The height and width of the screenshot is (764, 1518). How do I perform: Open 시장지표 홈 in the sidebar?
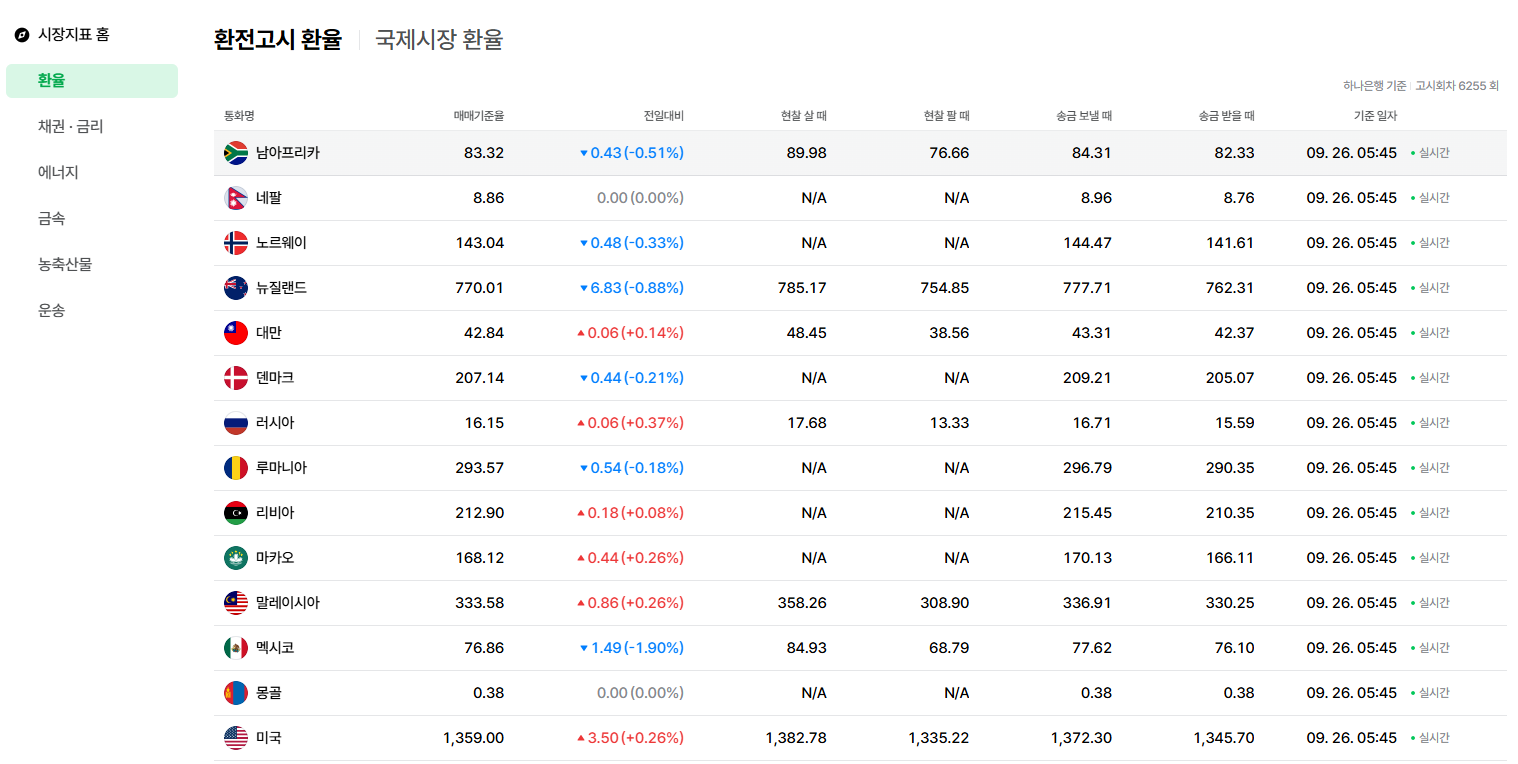coord(74,35)
